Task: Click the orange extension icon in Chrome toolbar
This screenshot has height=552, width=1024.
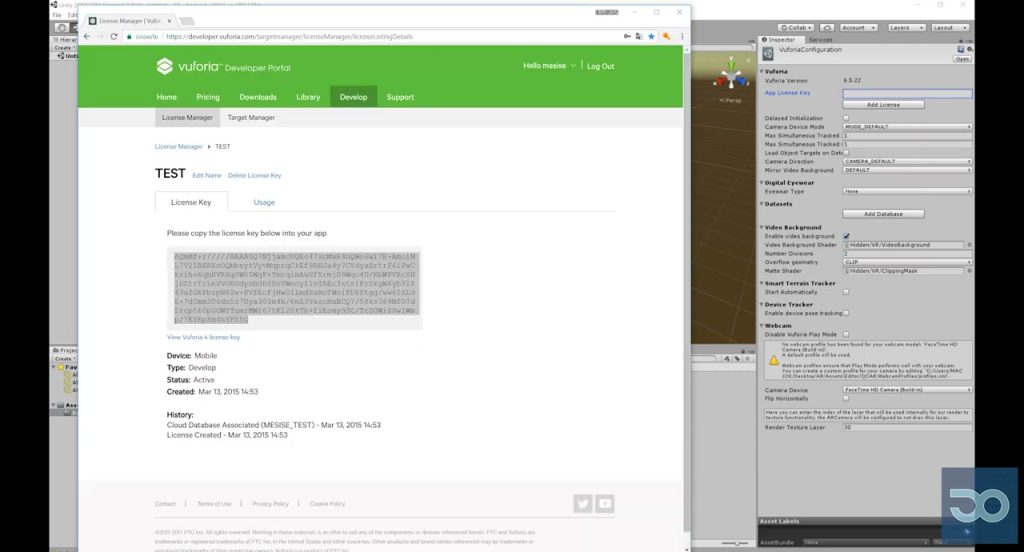Action: tap(666, 37)
